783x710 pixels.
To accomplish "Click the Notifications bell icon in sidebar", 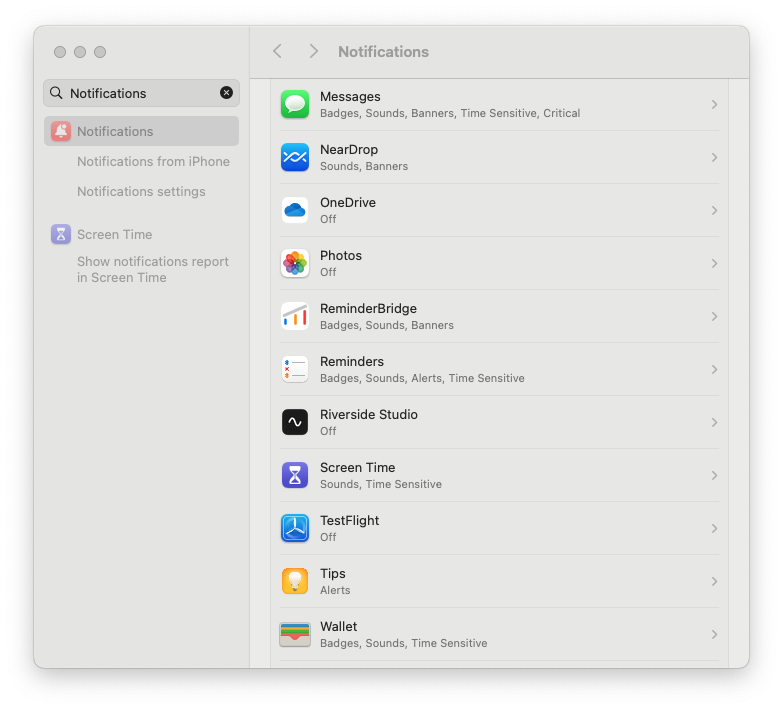I will (x=61, y=131).
